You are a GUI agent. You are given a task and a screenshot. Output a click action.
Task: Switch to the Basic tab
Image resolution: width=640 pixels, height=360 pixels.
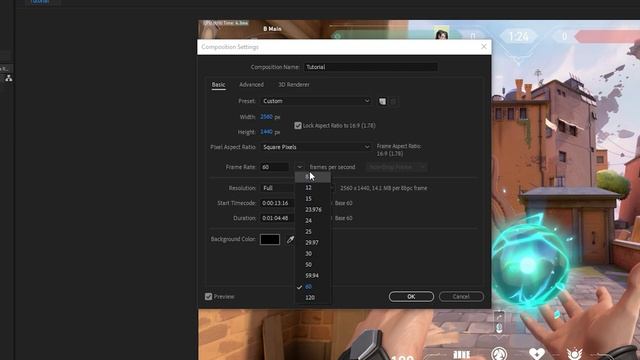coord(218,84)
